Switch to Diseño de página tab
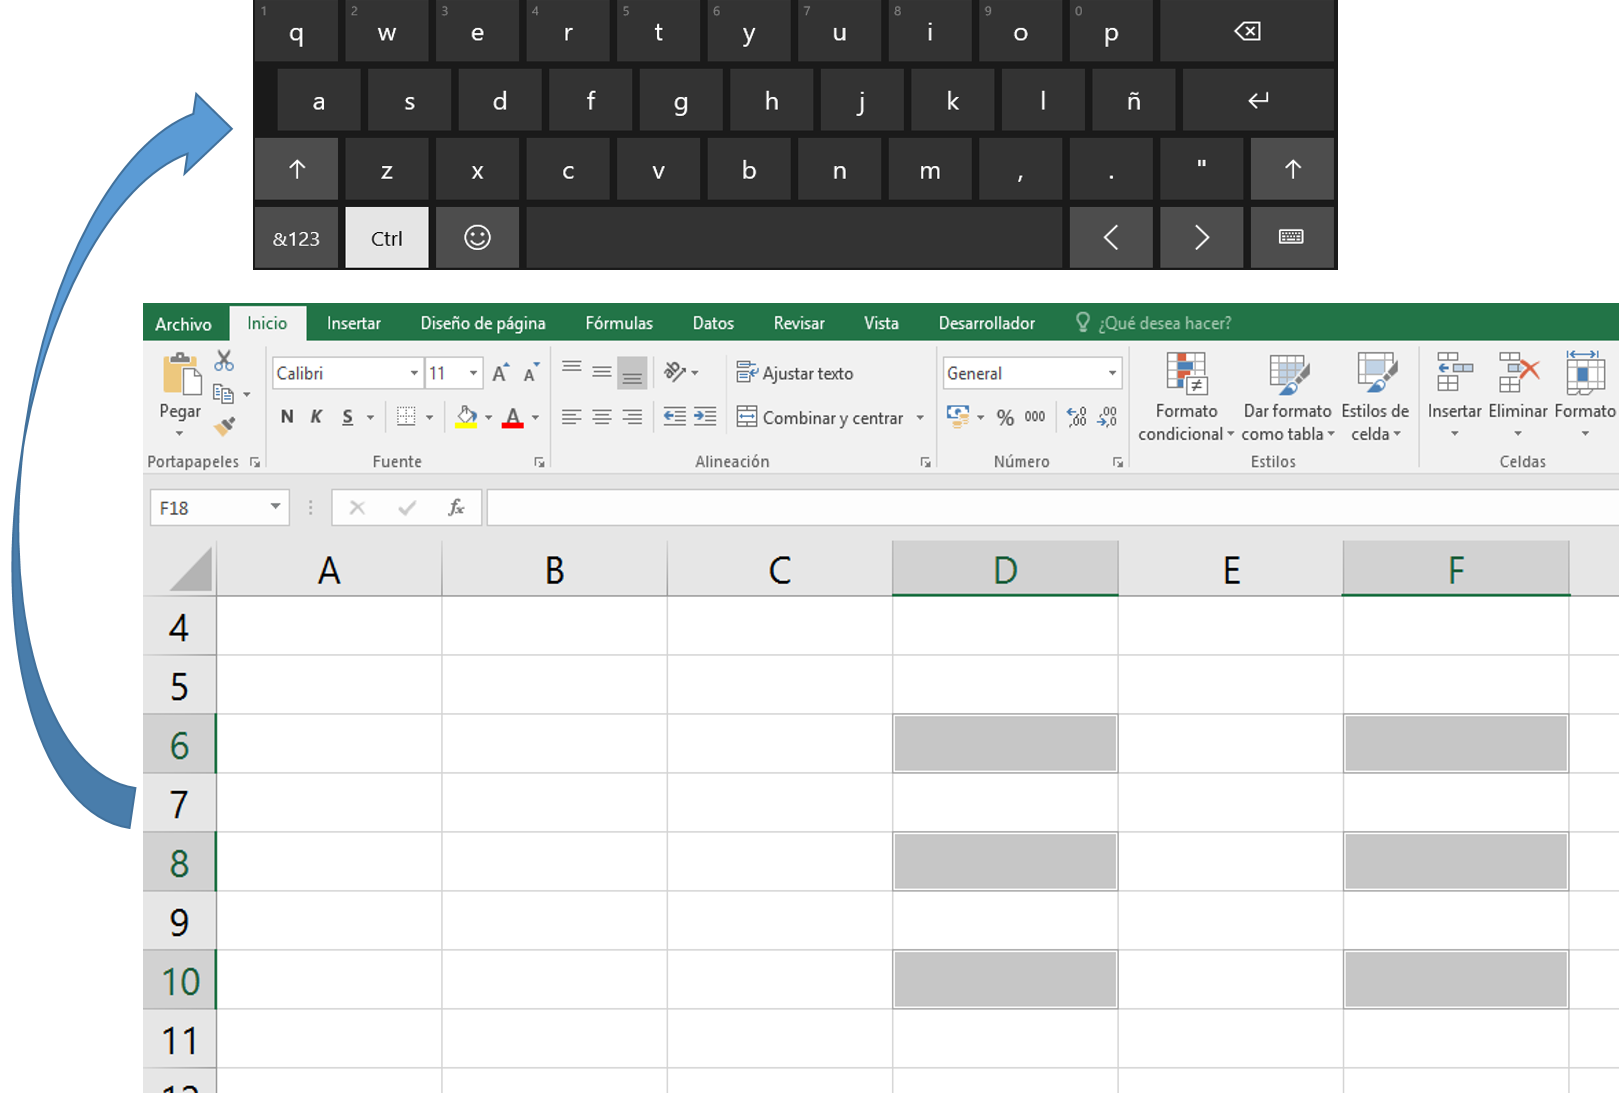 tap(483, 324)
